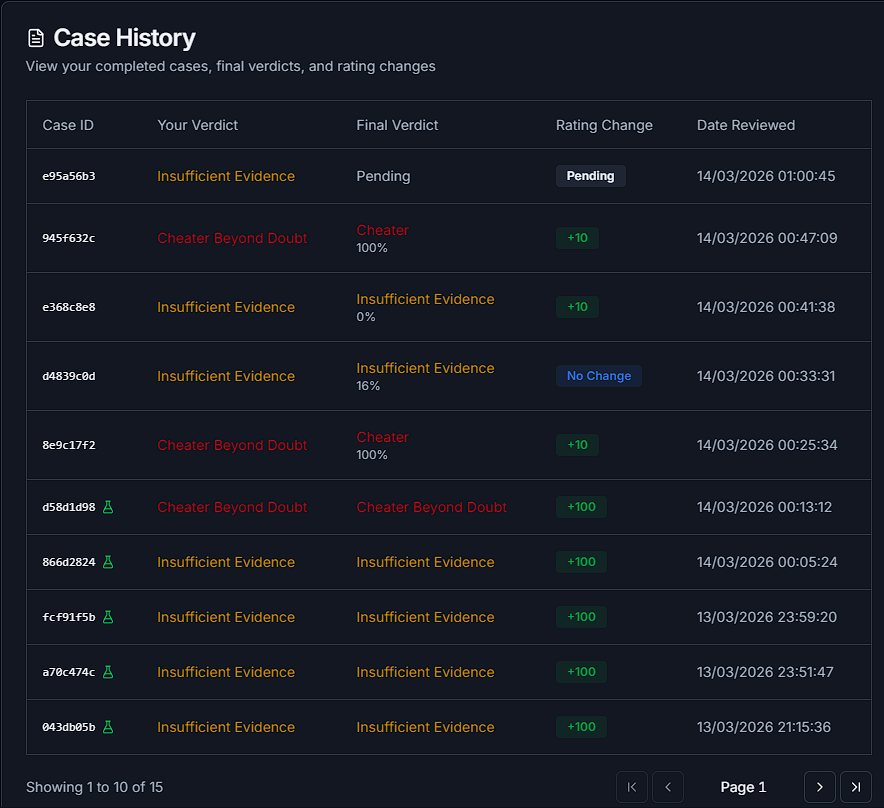Click the Rating Change column header

604,125
